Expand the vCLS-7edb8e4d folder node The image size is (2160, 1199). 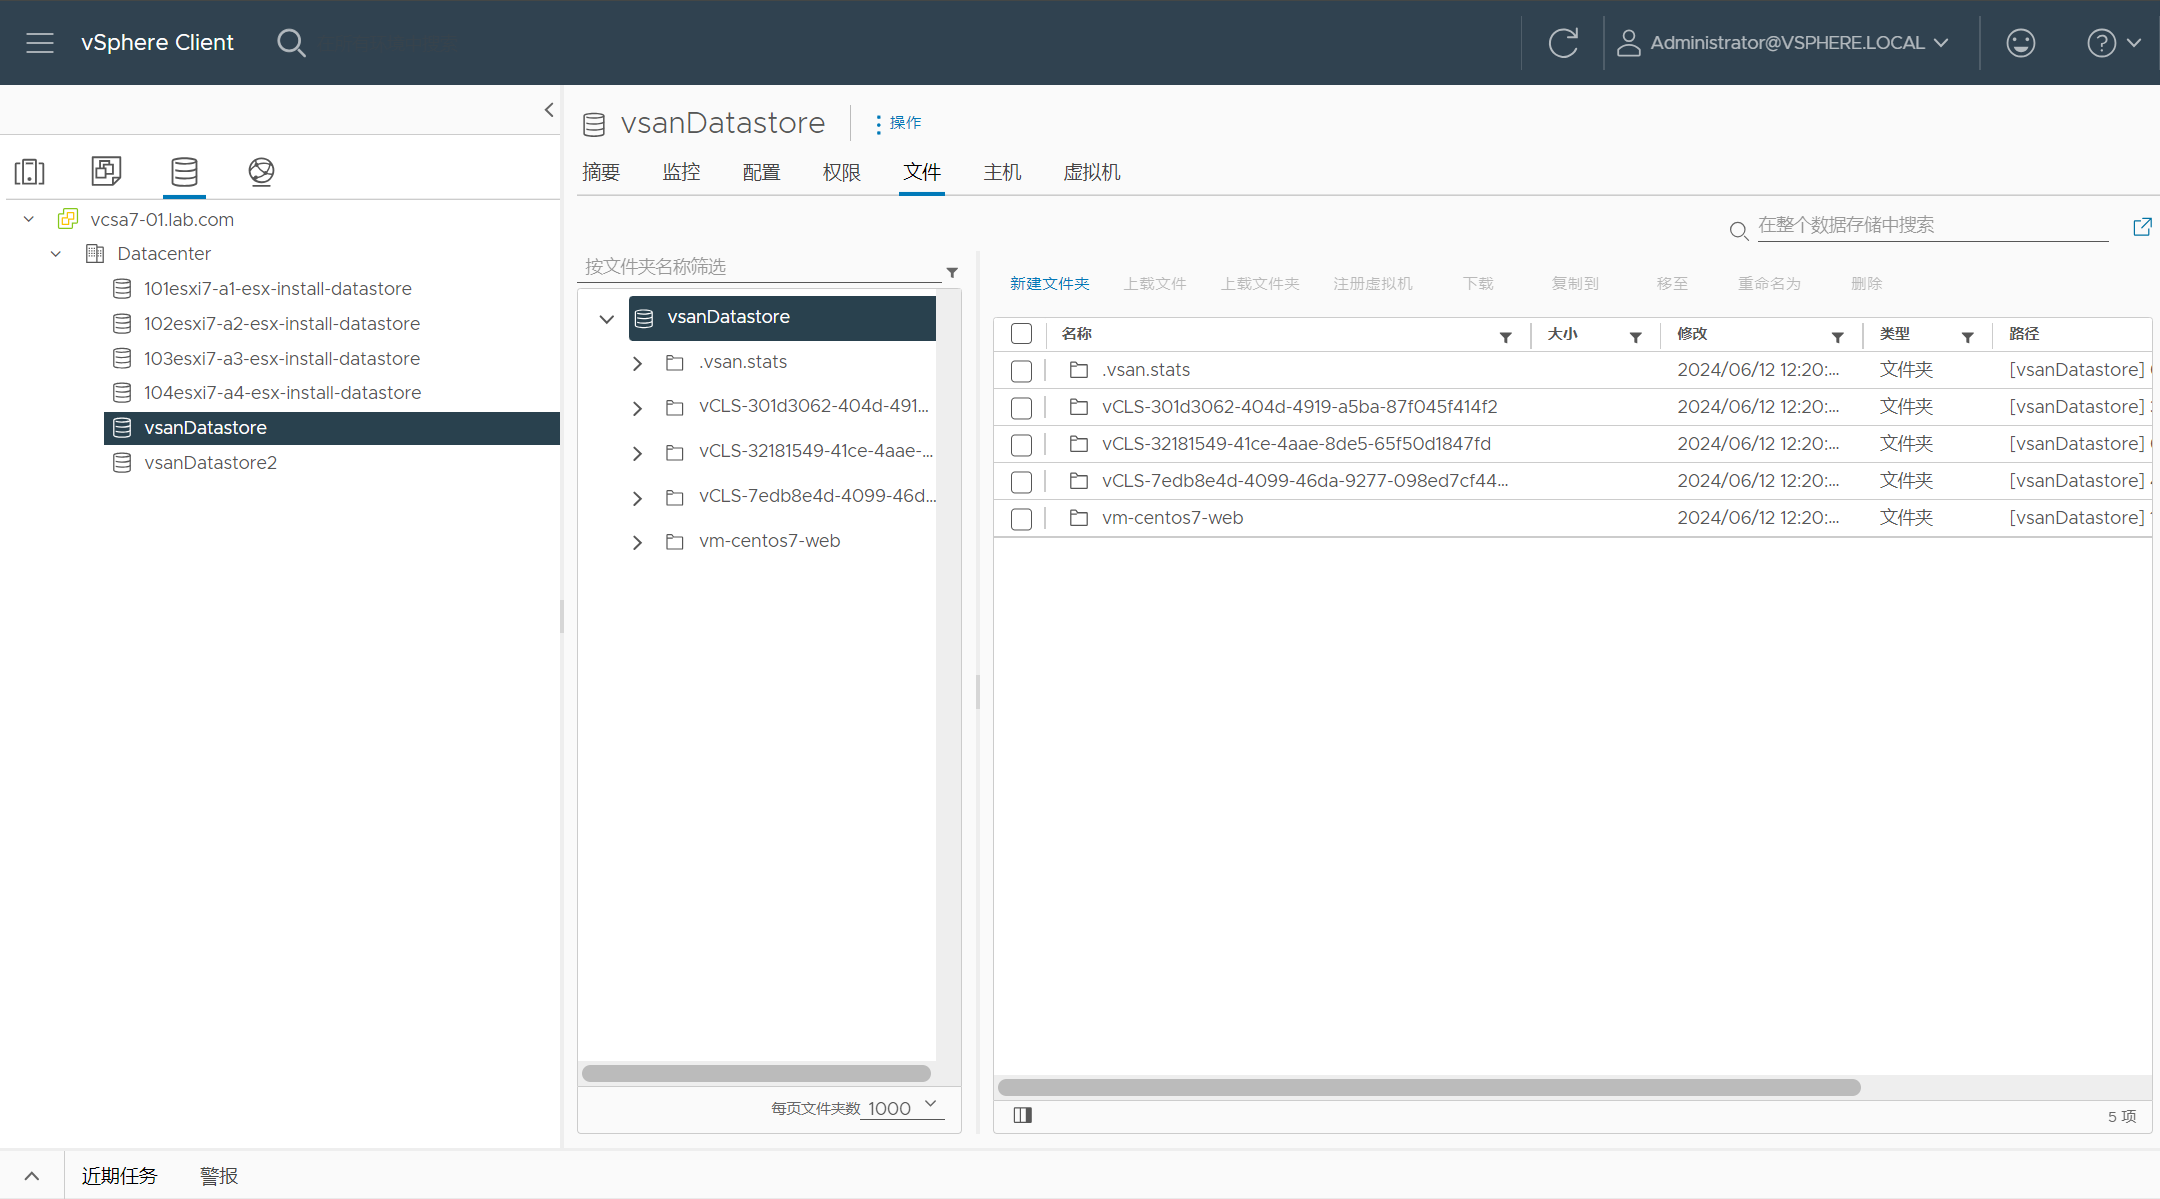(x=637, y=498)
